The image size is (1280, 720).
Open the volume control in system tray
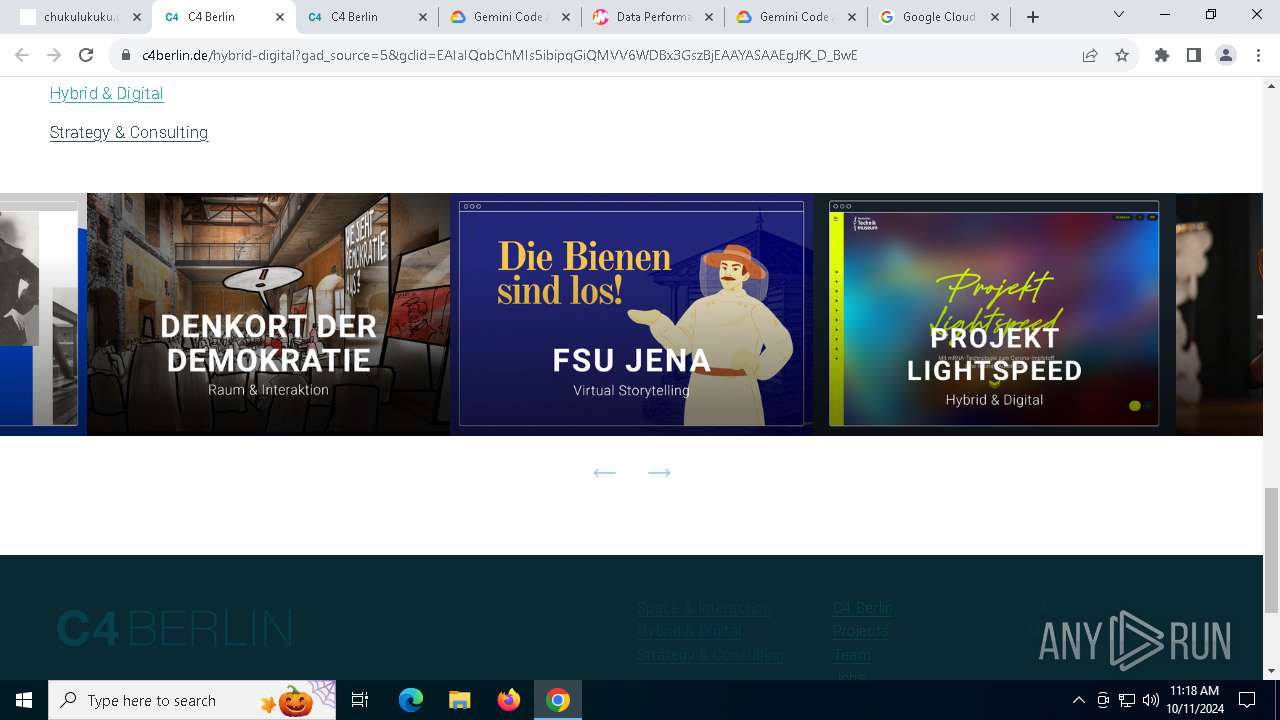[x=1151, y=700]
